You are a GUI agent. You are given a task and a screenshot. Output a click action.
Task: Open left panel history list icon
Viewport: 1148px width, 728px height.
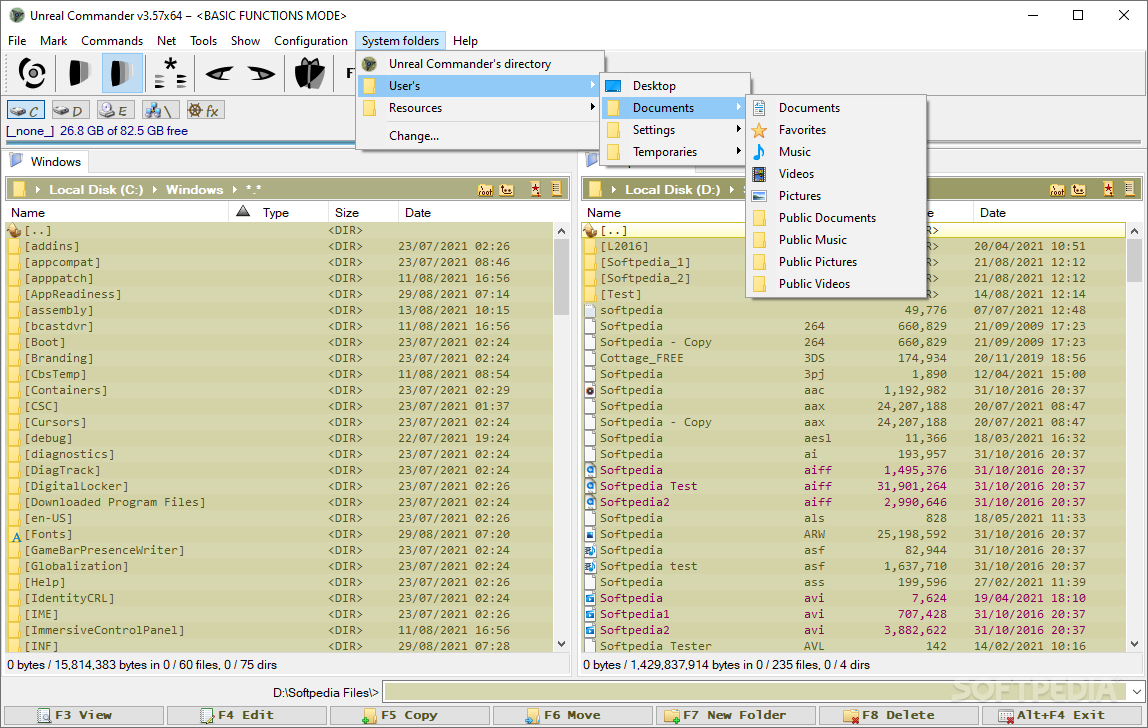(556, 190)
